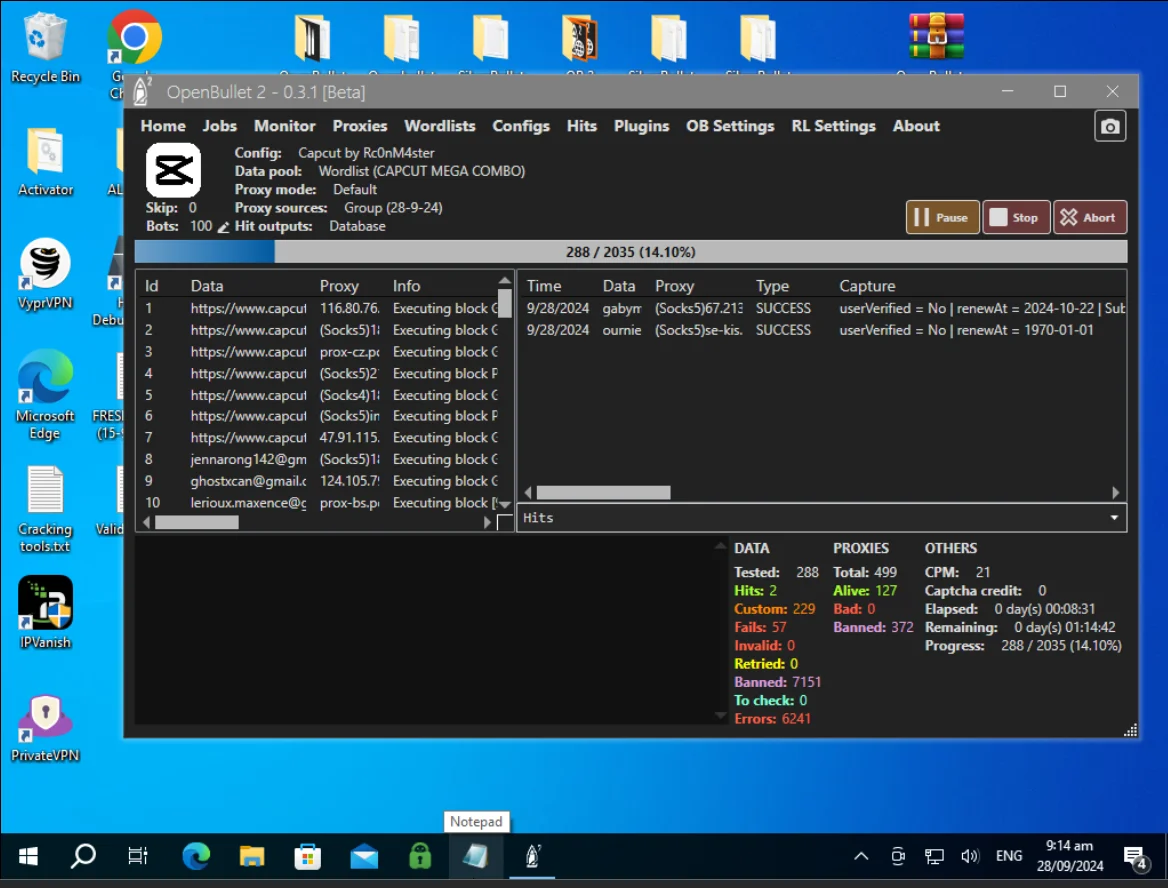
Task: Select the hit row for gabym
Action: click(x=822, y=308)
